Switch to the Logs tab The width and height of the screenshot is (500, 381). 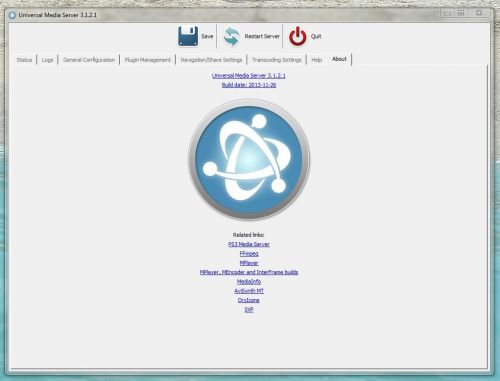pos(47,60)
